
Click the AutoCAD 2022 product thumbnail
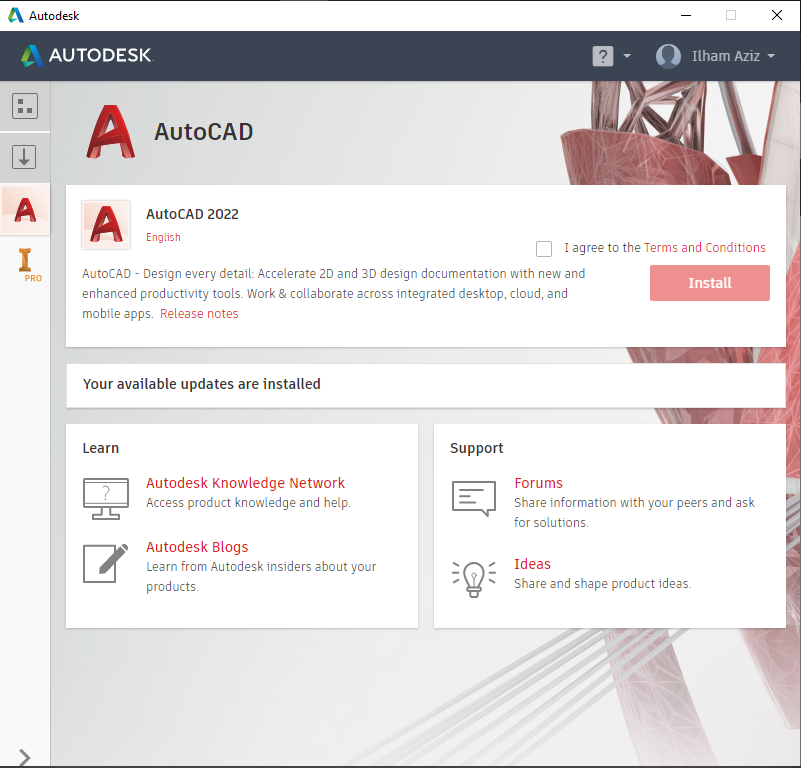[106, 225]
